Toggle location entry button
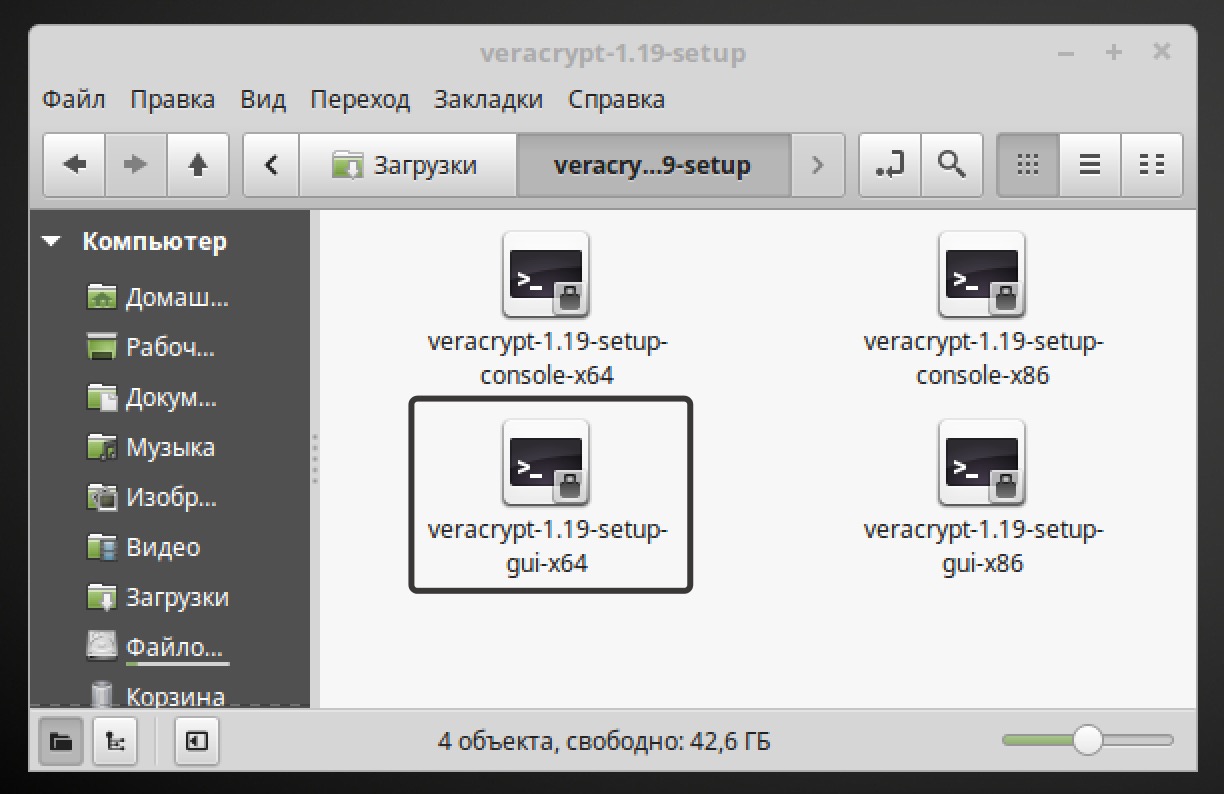Screen dimensions: 1224x794 click(x=889, y=165)
